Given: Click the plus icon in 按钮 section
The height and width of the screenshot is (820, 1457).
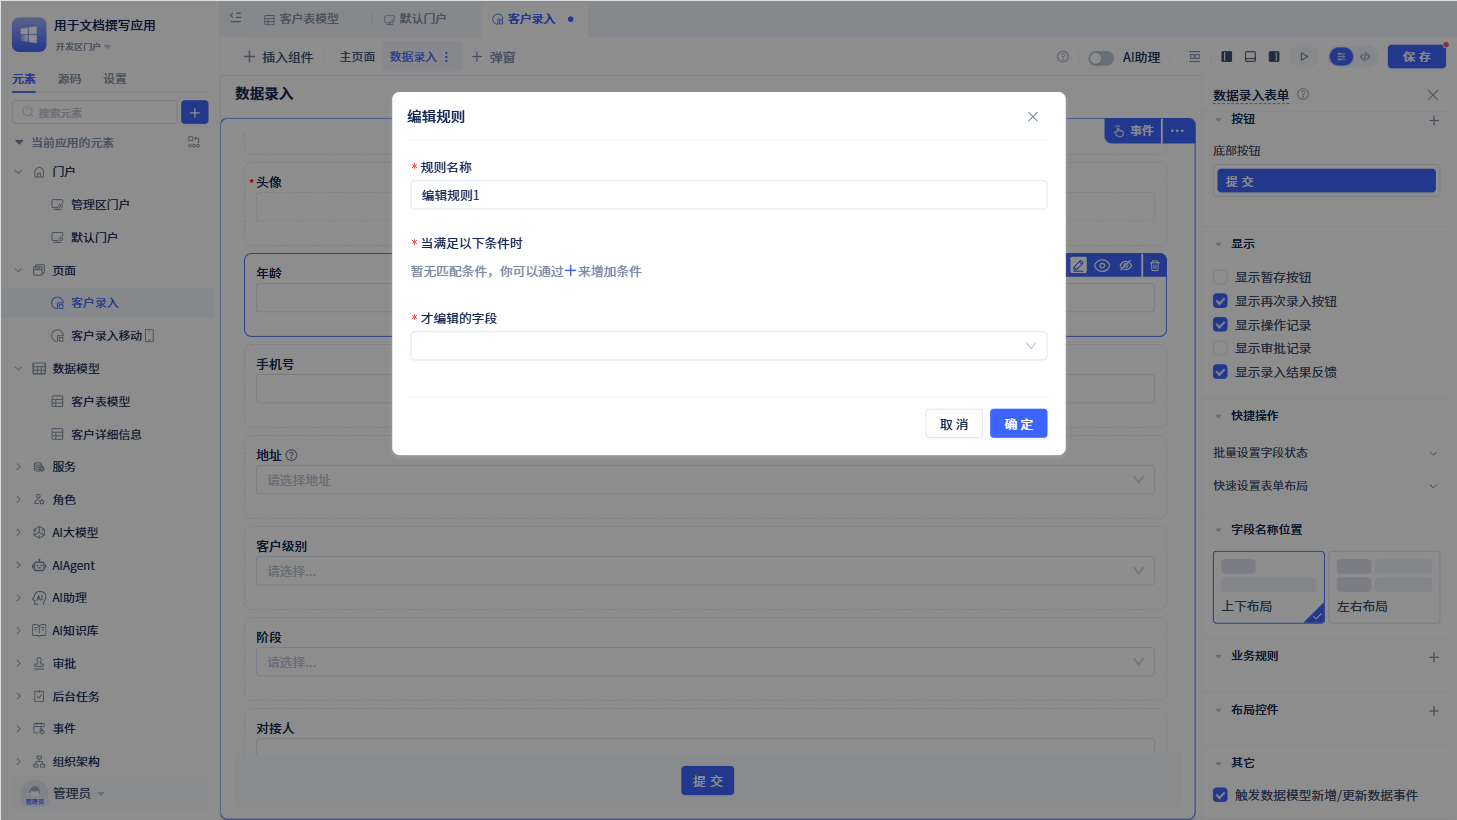Looking at the screenshot, I should (1434, 120).
